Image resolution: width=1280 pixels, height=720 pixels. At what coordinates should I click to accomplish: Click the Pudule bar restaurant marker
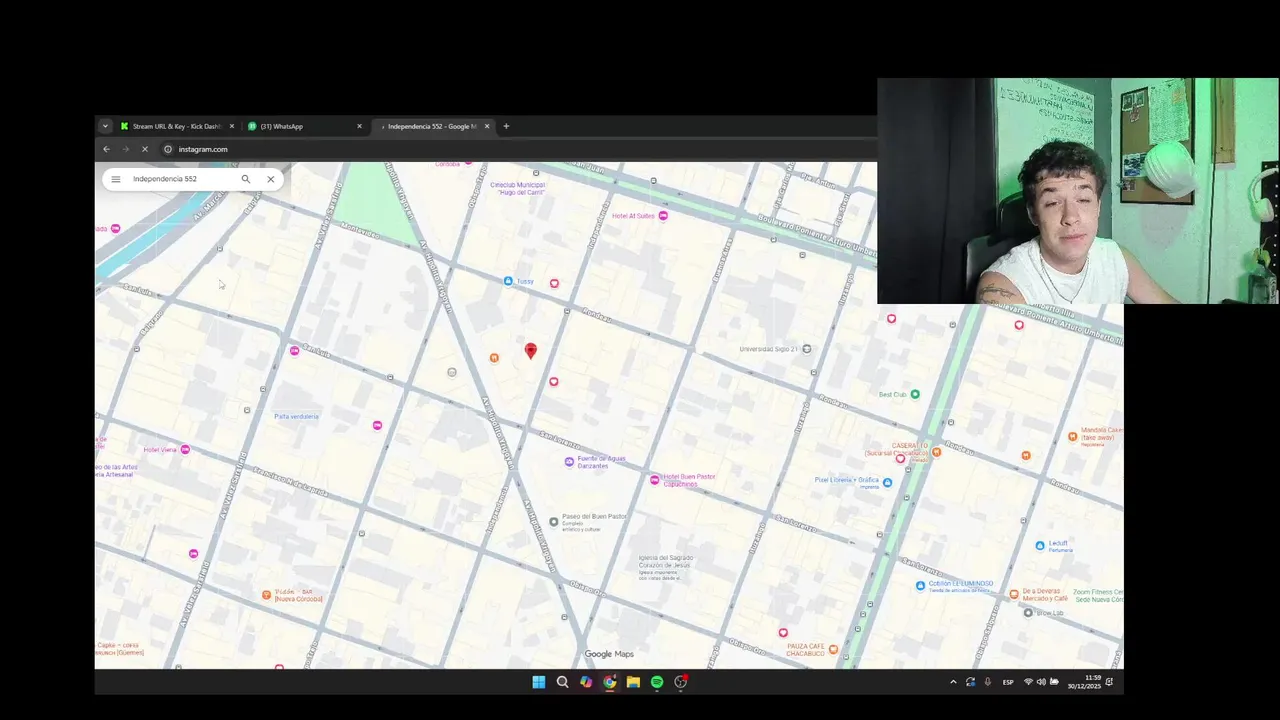point(266,595)
